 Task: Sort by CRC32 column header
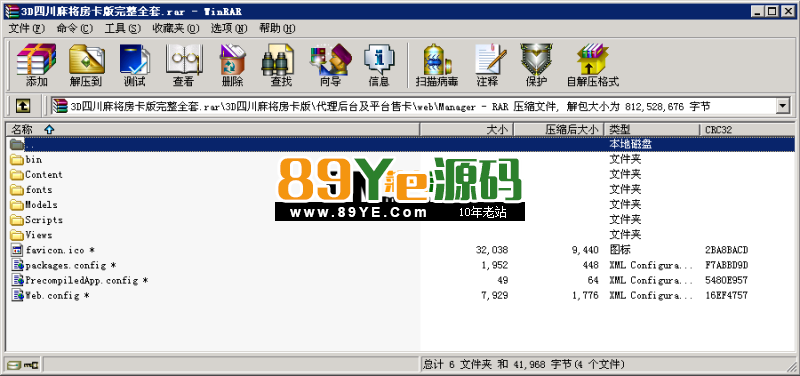pyautogui.click(x=746, y=130)
